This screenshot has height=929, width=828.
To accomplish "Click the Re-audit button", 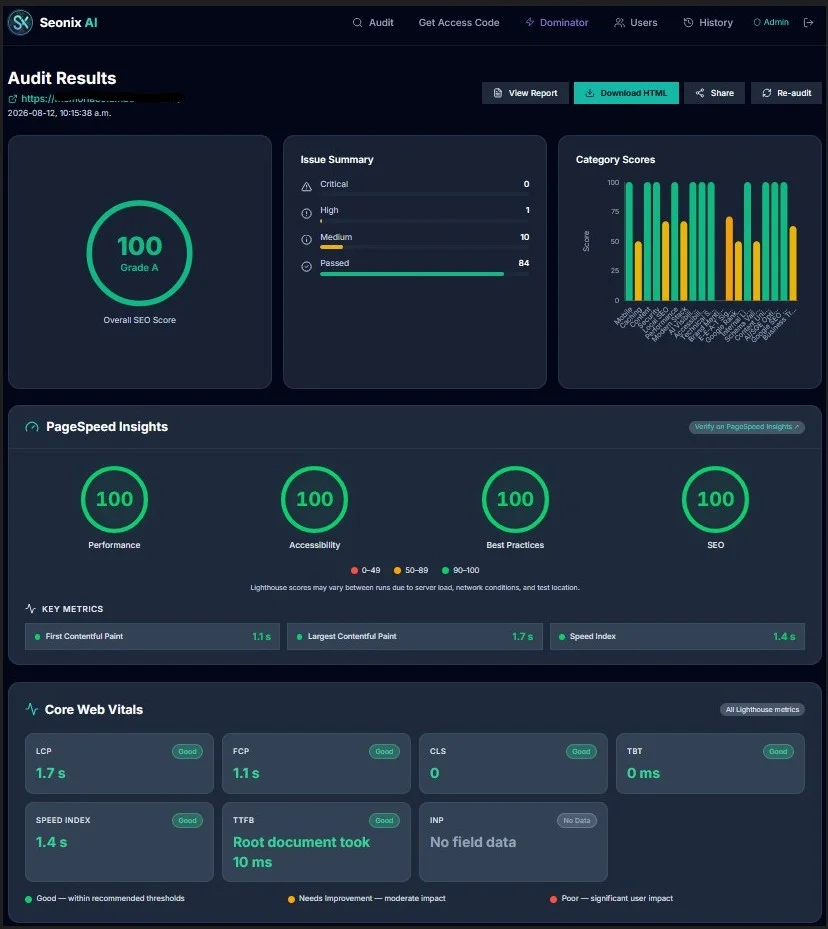I will coord(787,93).
